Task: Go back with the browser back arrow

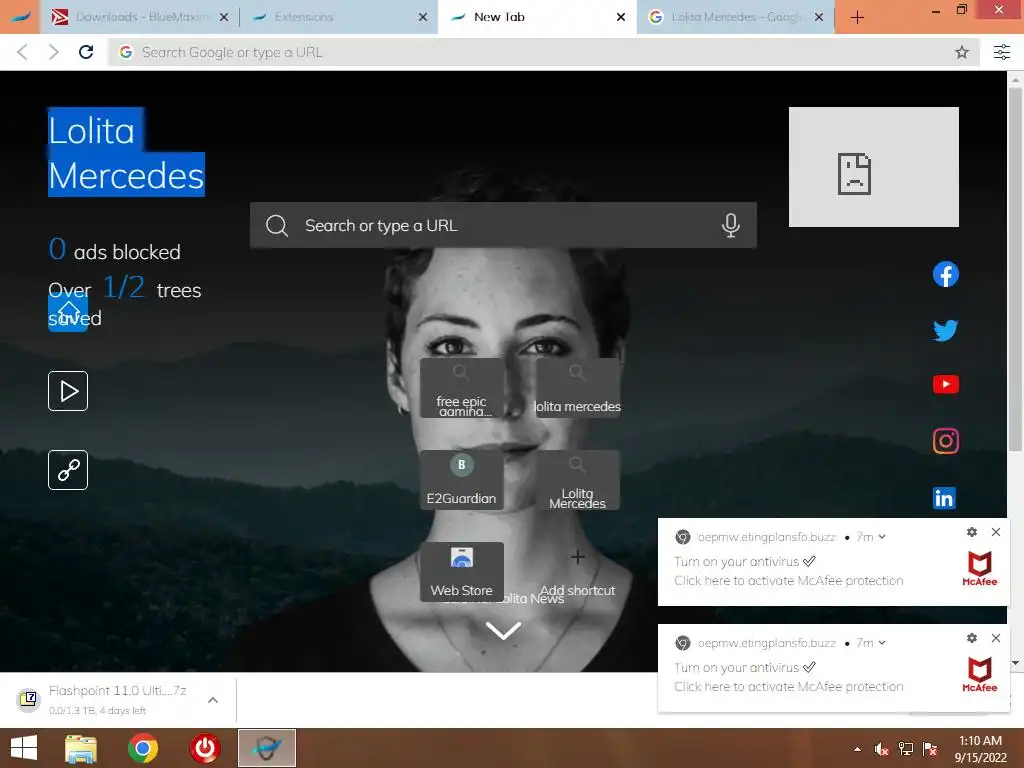Action: click(x=22, y=52)
